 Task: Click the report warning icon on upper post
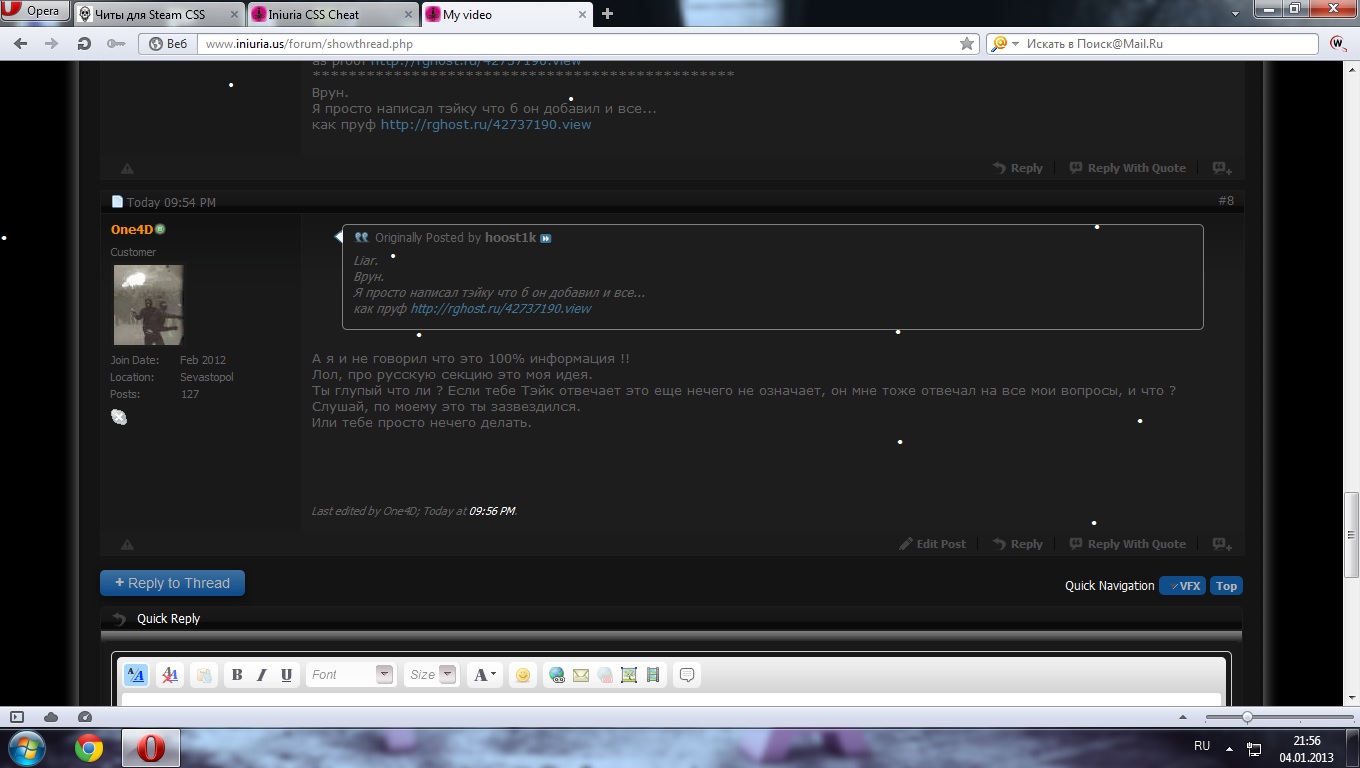[127, 169]
